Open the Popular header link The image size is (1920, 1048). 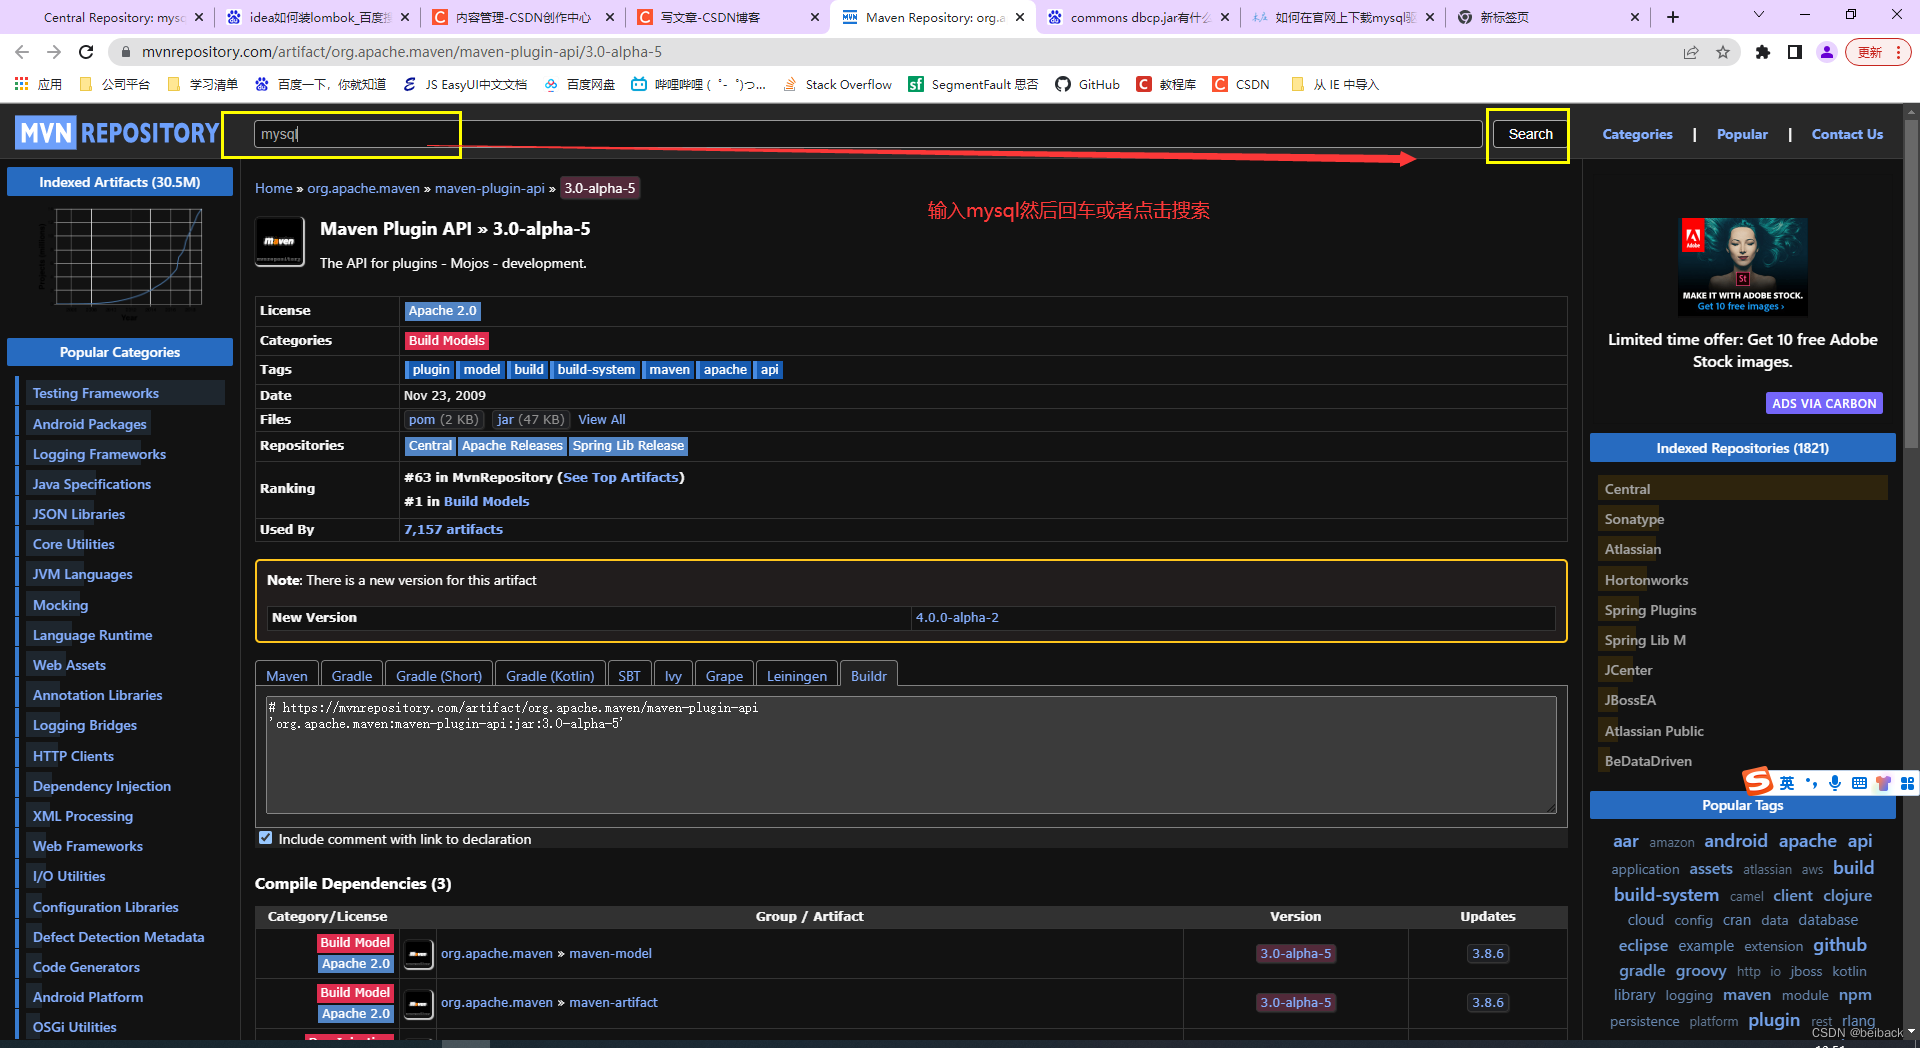(x=1742, y=134)
